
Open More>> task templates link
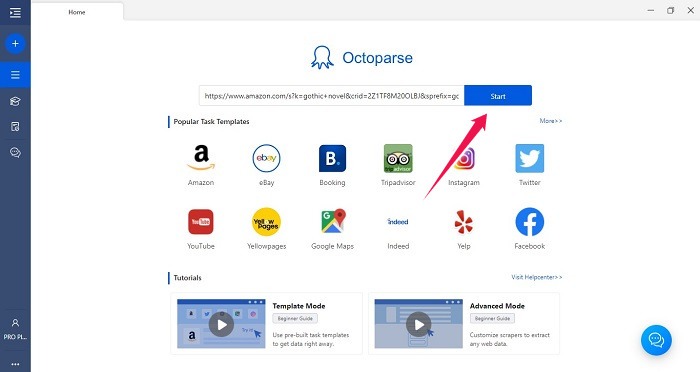click(551, 121)
